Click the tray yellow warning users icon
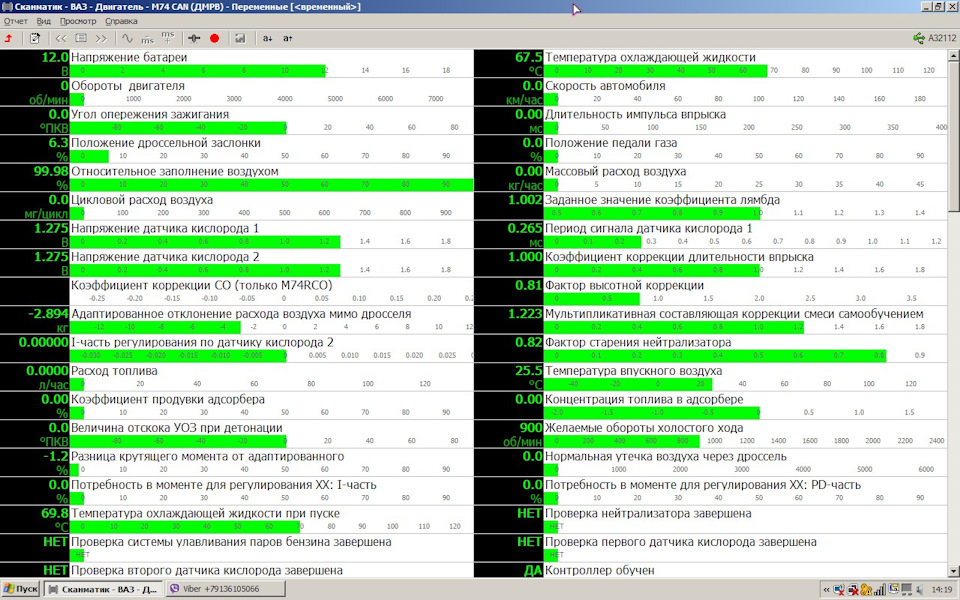 tap(866, 590)
